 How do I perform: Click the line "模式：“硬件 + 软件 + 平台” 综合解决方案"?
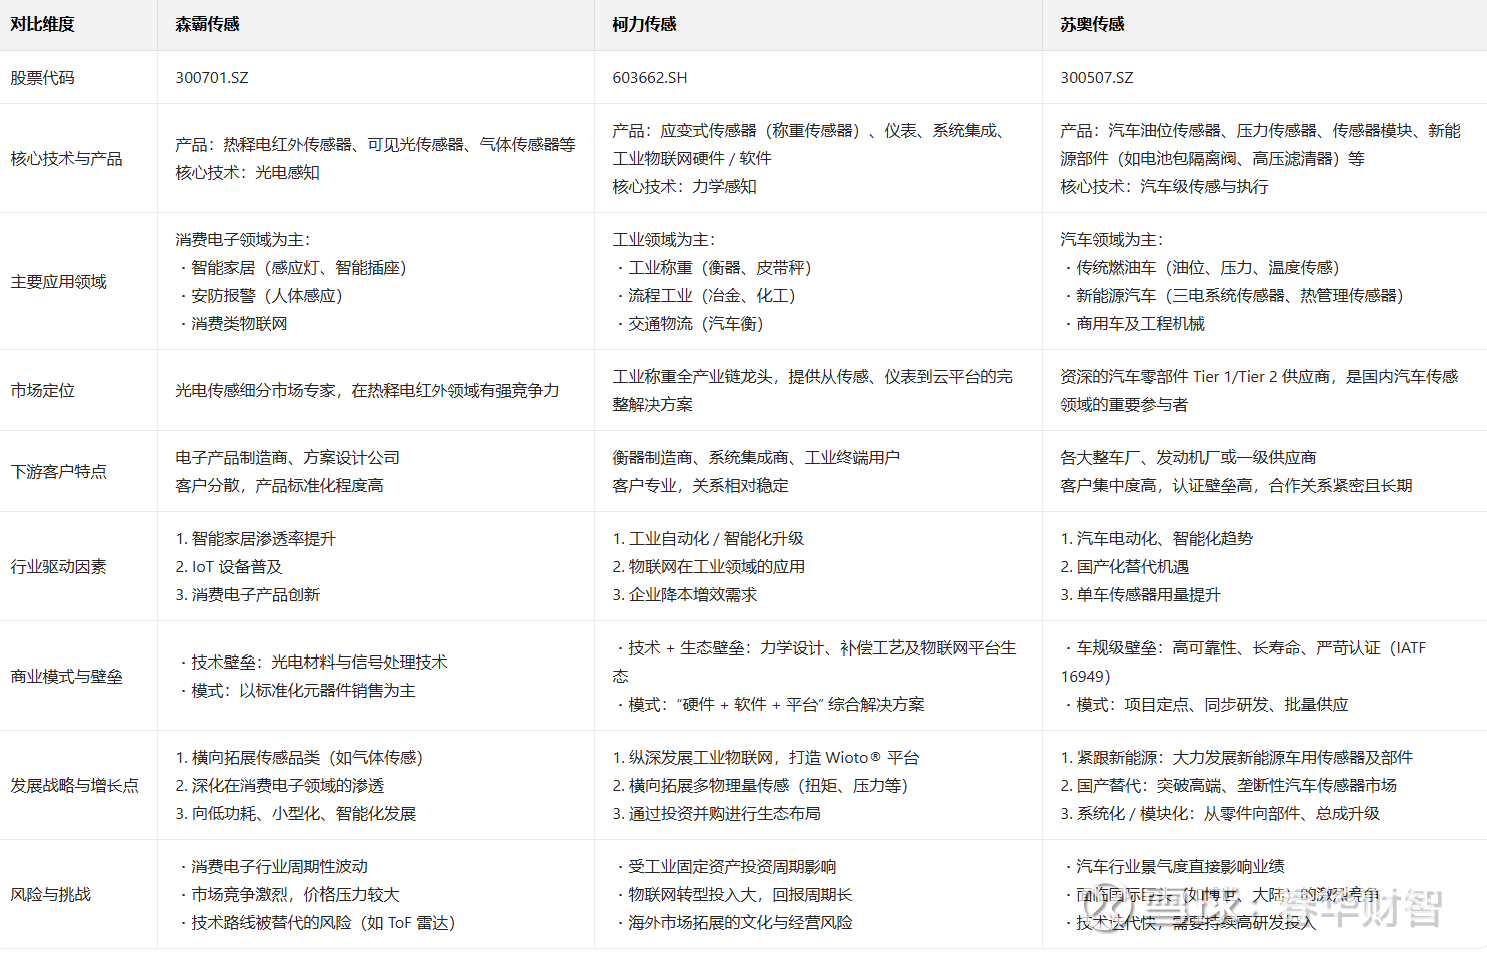tap(770, 705)
